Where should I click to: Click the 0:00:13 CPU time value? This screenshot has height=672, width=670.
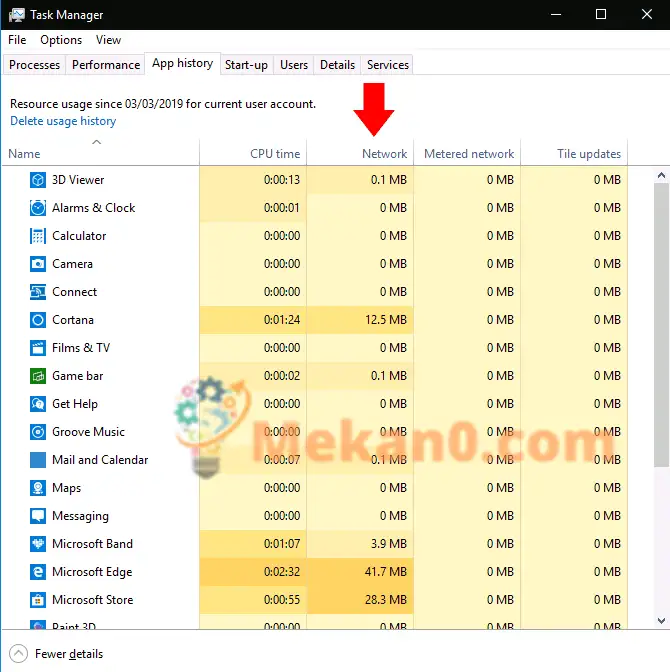coord(282,180)
